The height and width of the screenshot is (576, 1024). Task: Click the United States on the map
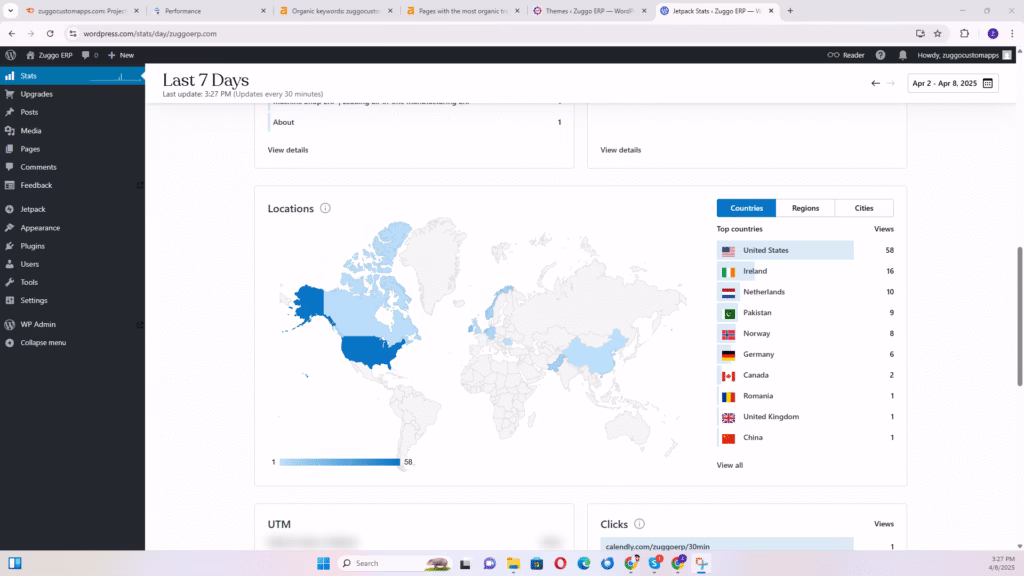point(370,351)
